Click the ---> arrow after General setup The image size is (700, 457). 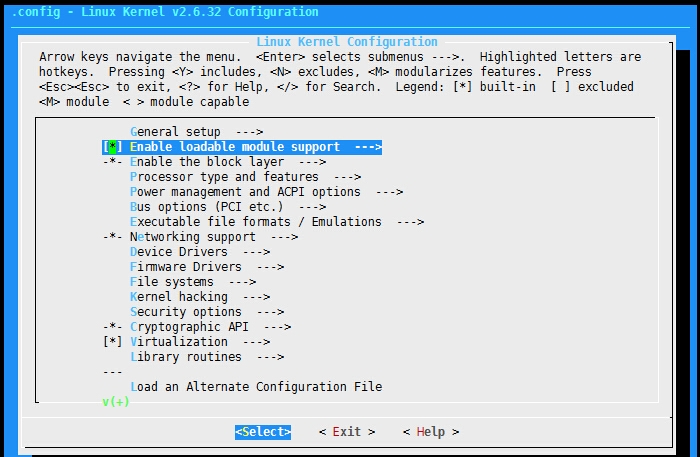250,133
